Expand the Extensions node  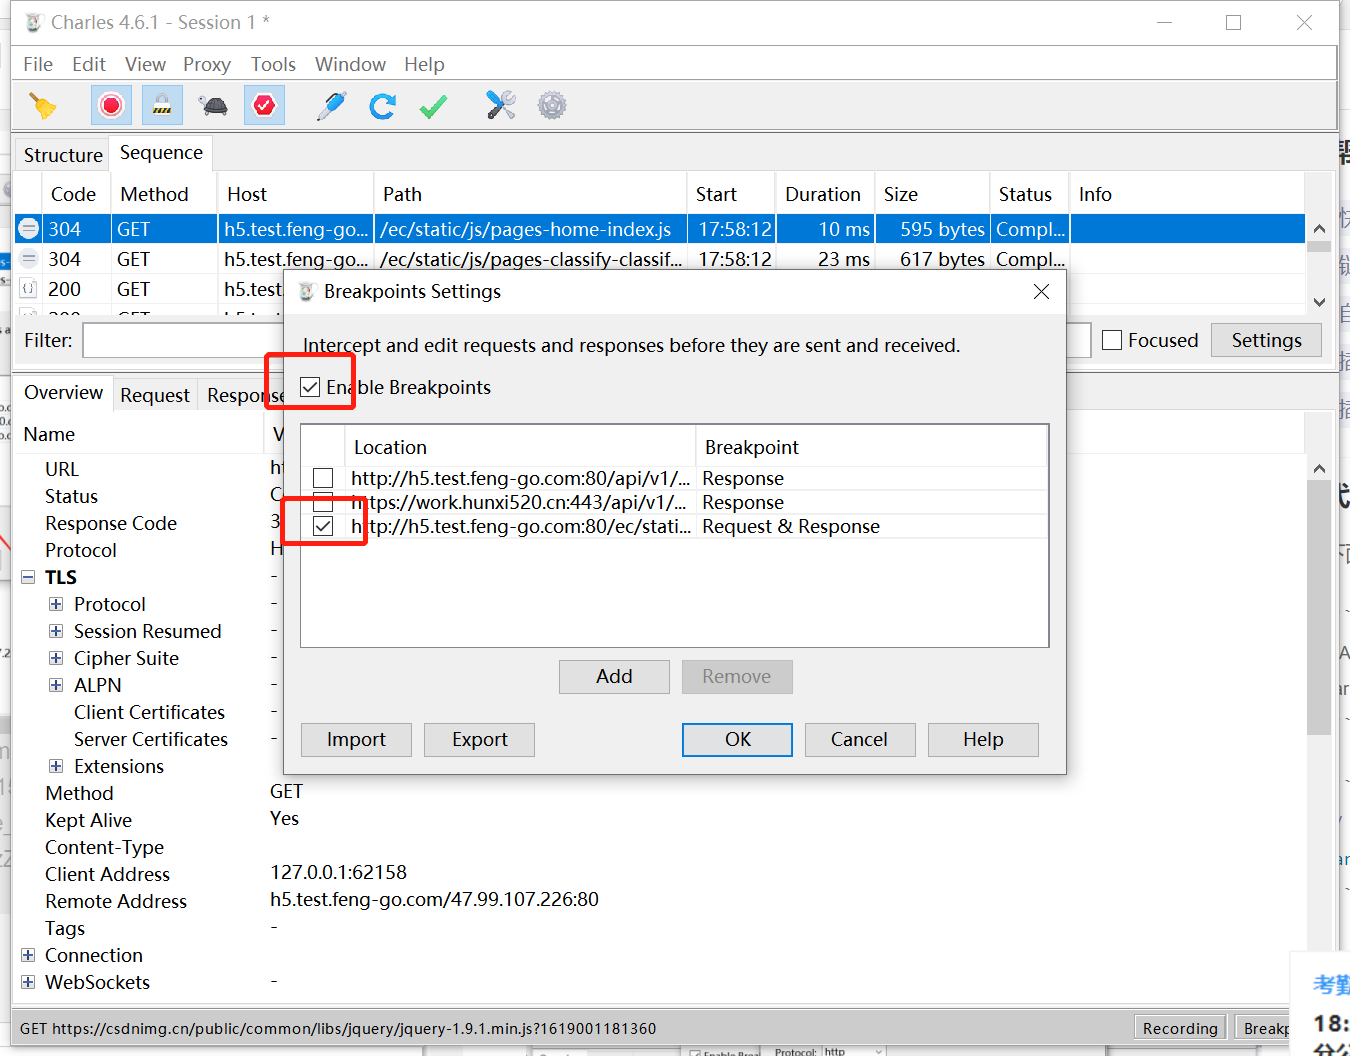56,766
